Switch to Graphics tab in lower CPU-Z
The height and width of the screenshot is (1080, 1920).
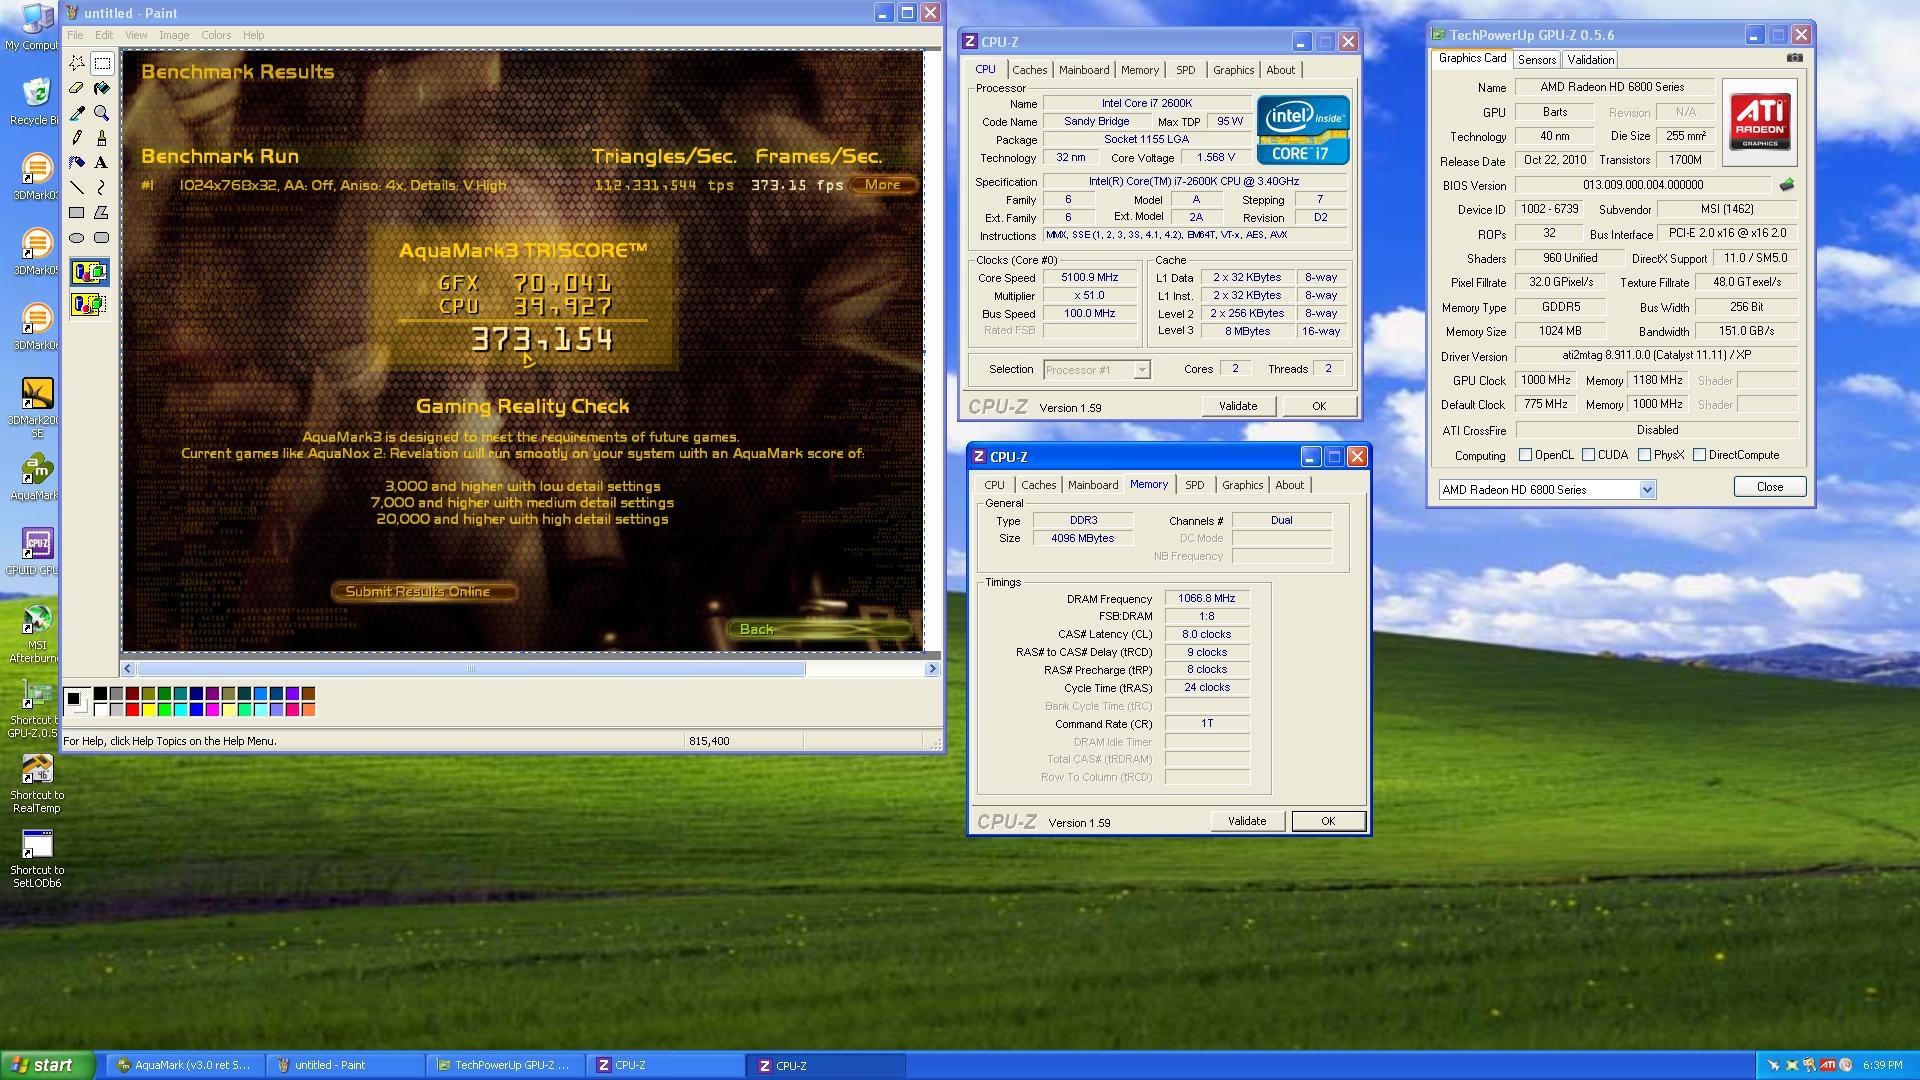click(1242, 485)
